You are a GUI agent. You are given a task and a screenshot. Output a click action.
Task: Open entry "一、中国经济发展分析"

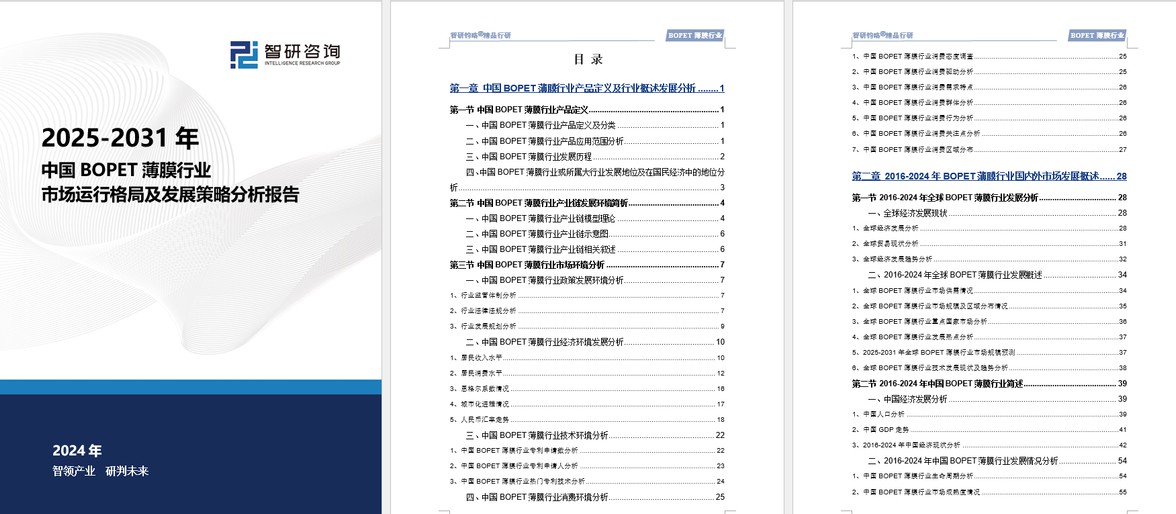click(x=998, y=399)
